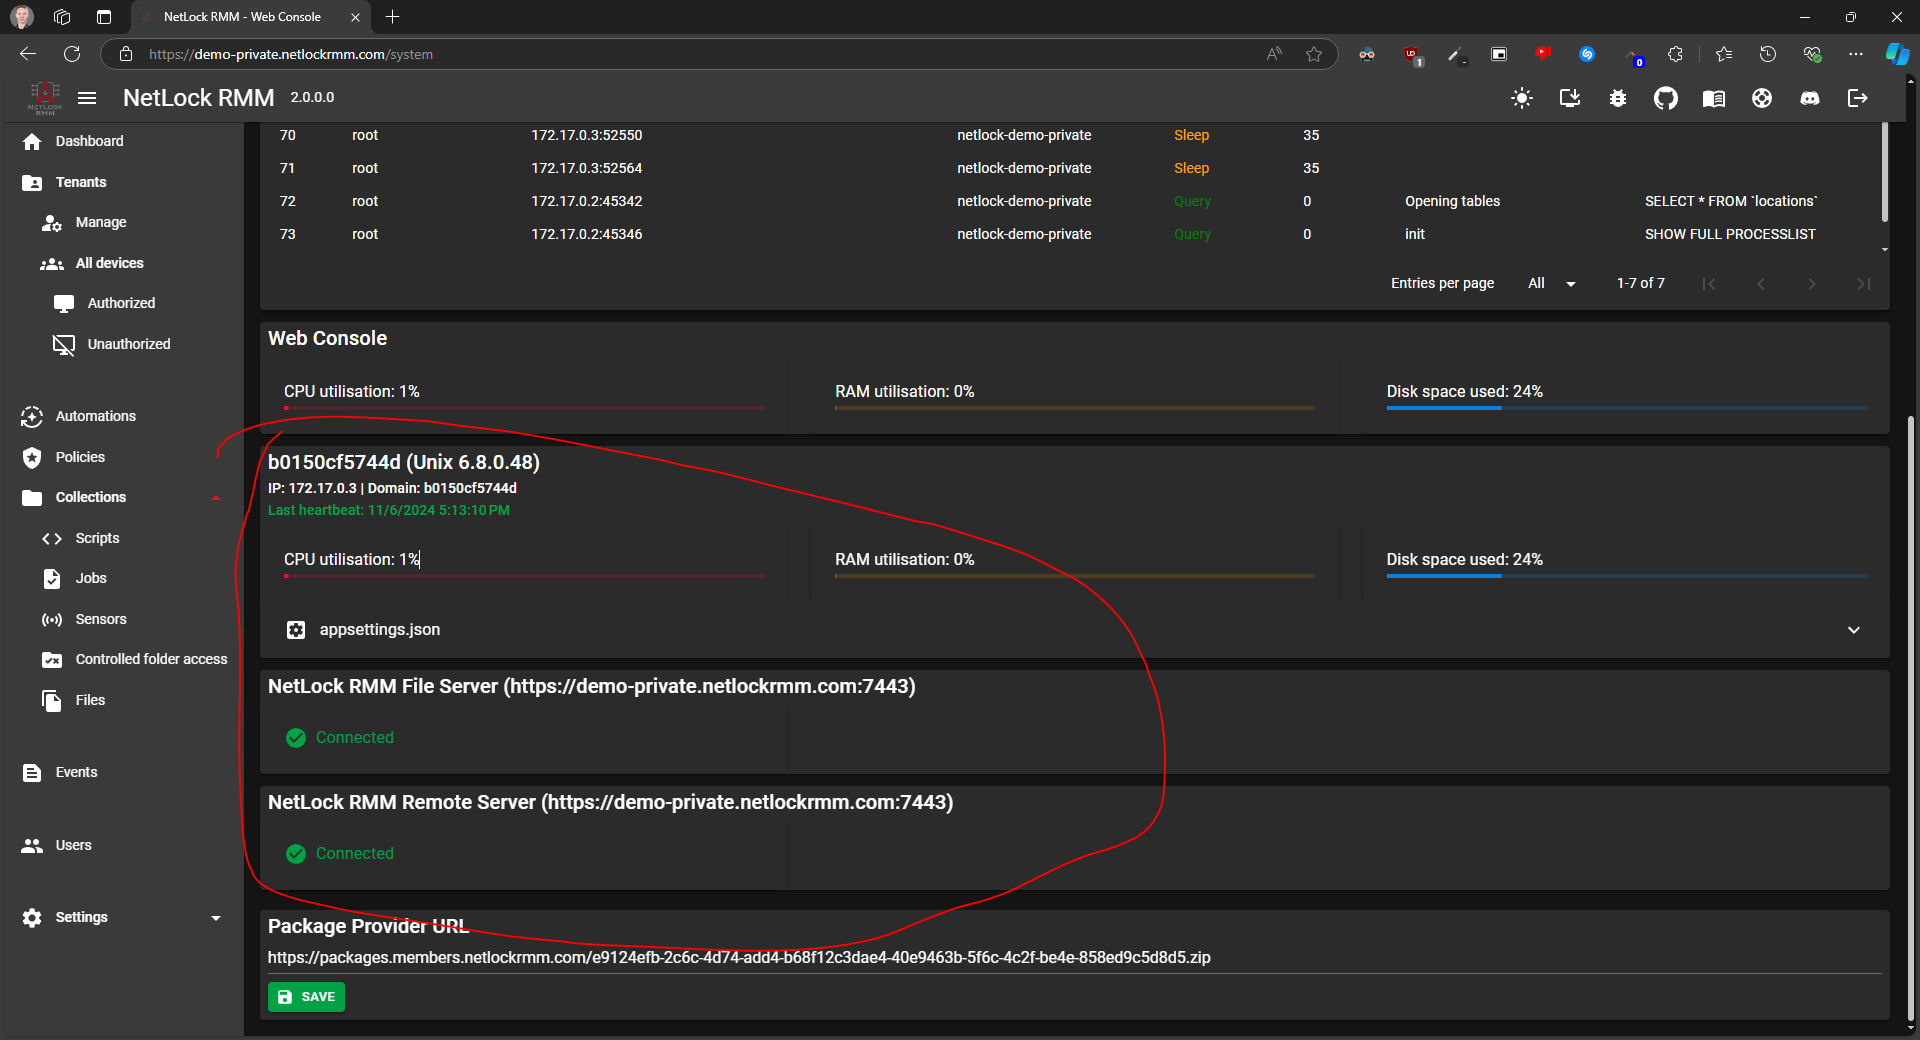Open browser settings ellipsis menu
The image size is (1920, 1040).
point(1856,54)
